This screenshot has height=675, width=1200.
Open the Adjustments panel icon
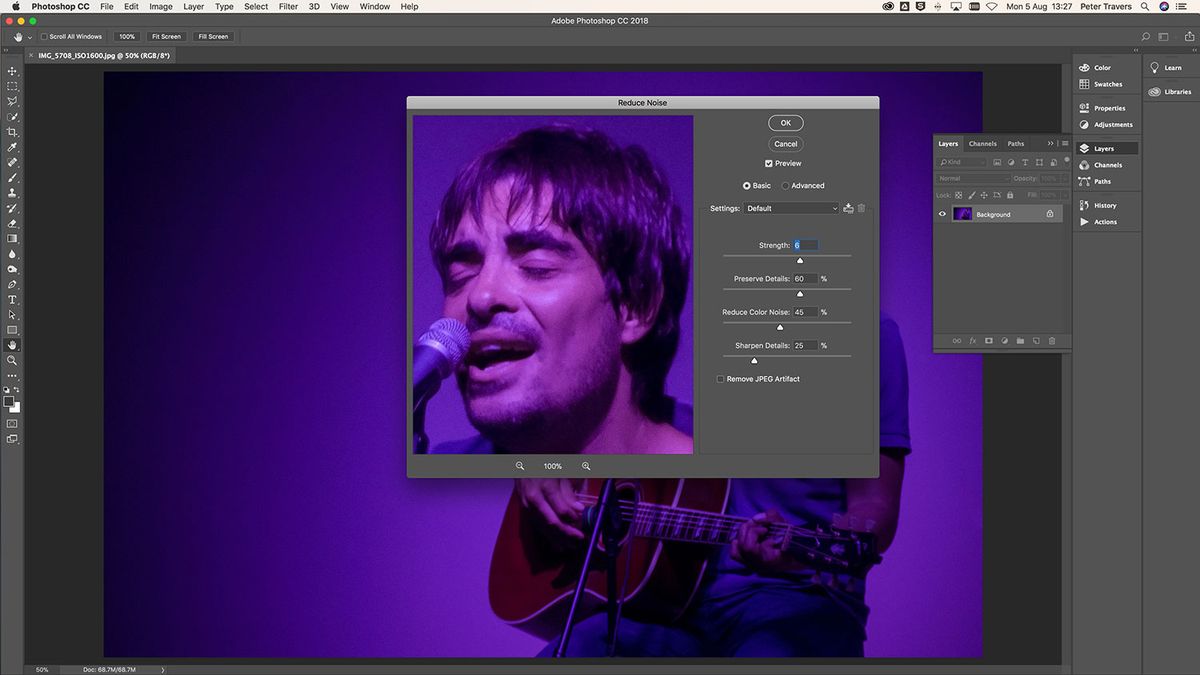(x=1085, y=125)
